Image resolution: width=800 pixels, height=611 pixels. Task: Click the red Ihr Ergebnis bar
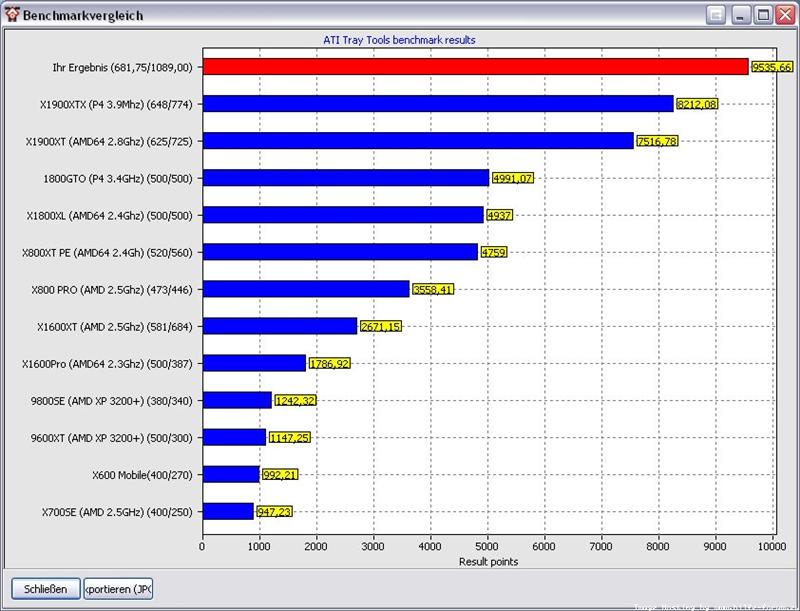[x=476, y=67]
